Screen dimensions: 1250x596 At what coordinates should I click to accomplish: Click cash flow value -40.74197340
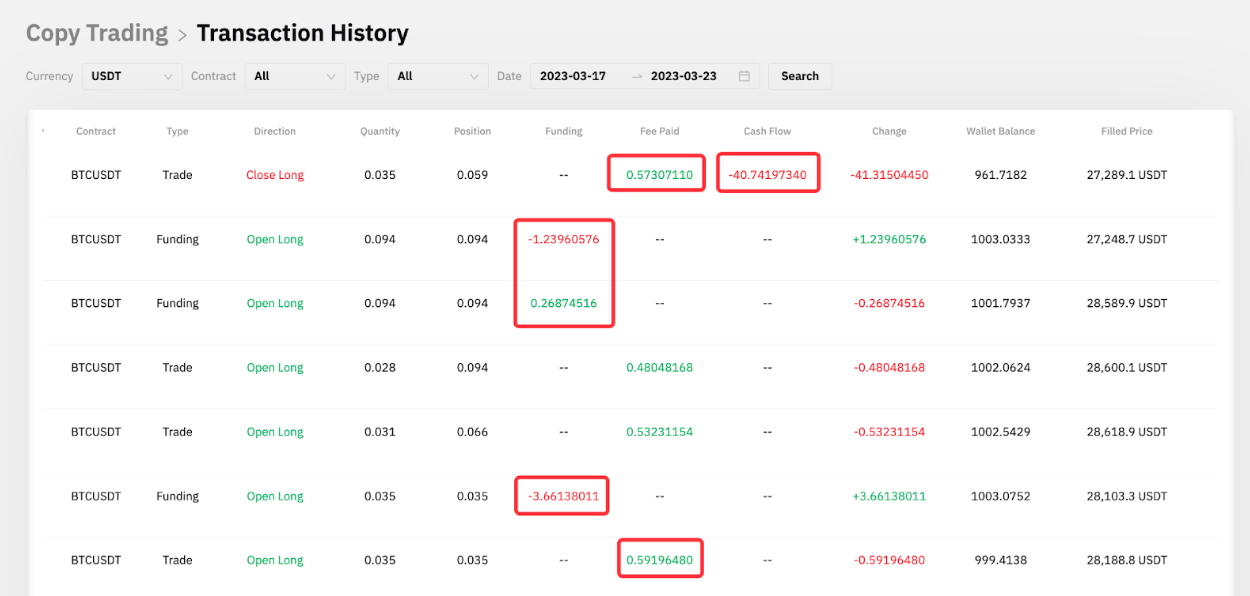[x=768, y=175]
